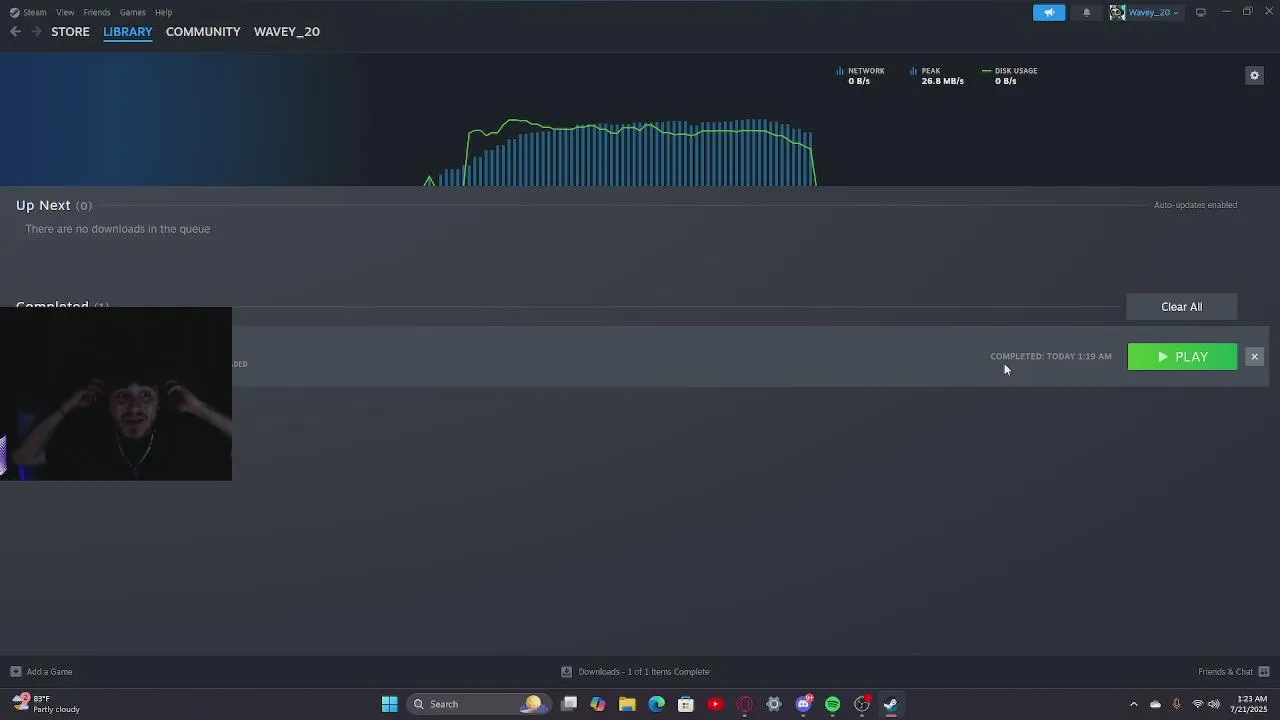
Task: Open the WAVEY_20 profile tab
Action: click(x=287, y=32)
